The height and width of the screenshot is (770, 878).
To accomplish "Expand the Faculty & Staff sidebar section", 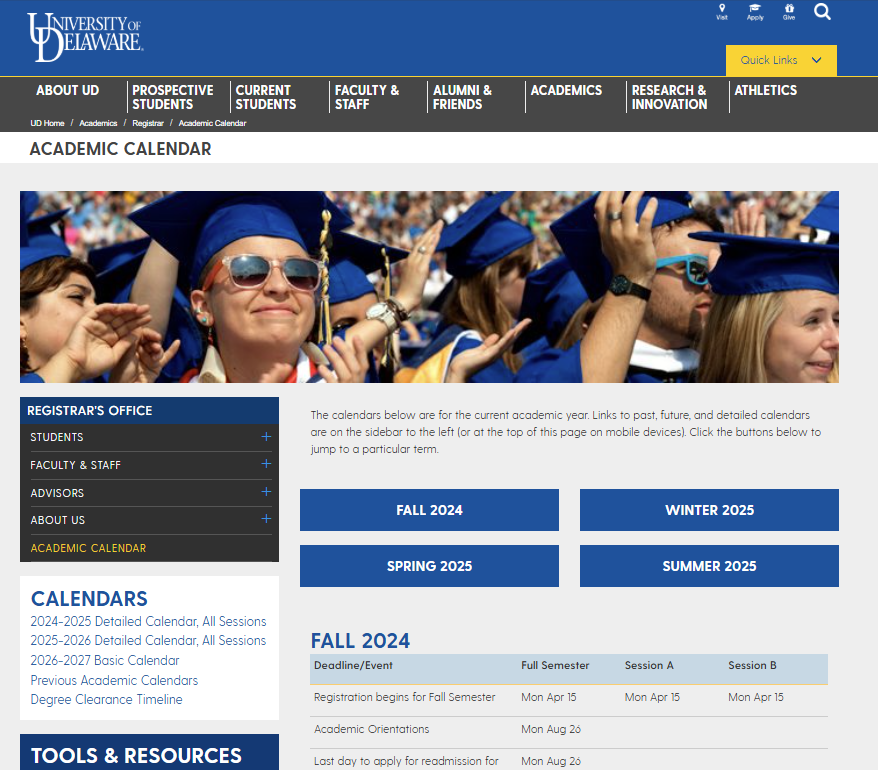I will tap(266, 464).
